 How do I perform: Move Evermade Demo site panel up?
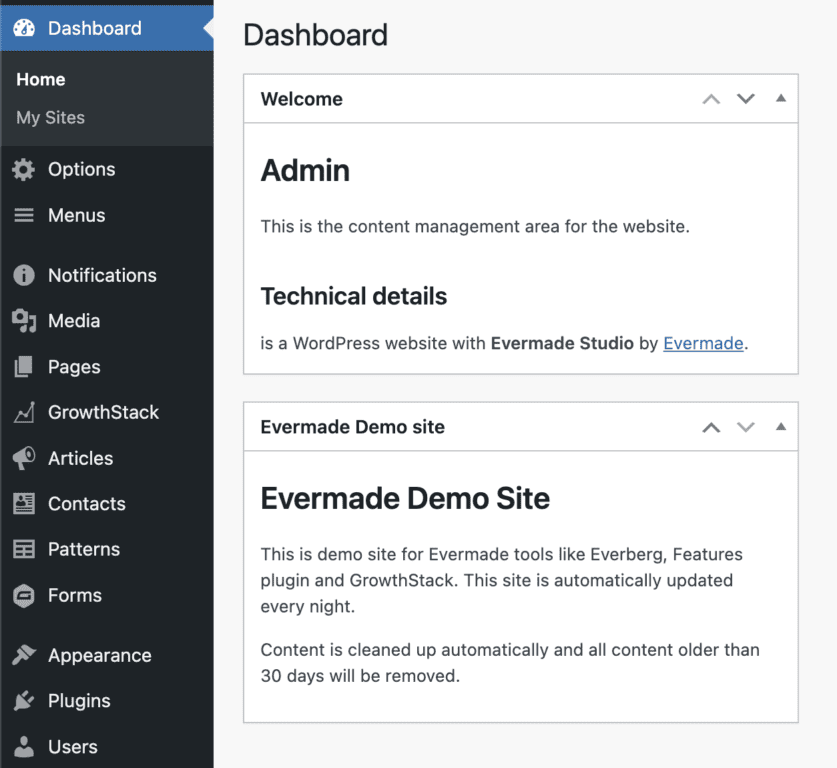711,427
